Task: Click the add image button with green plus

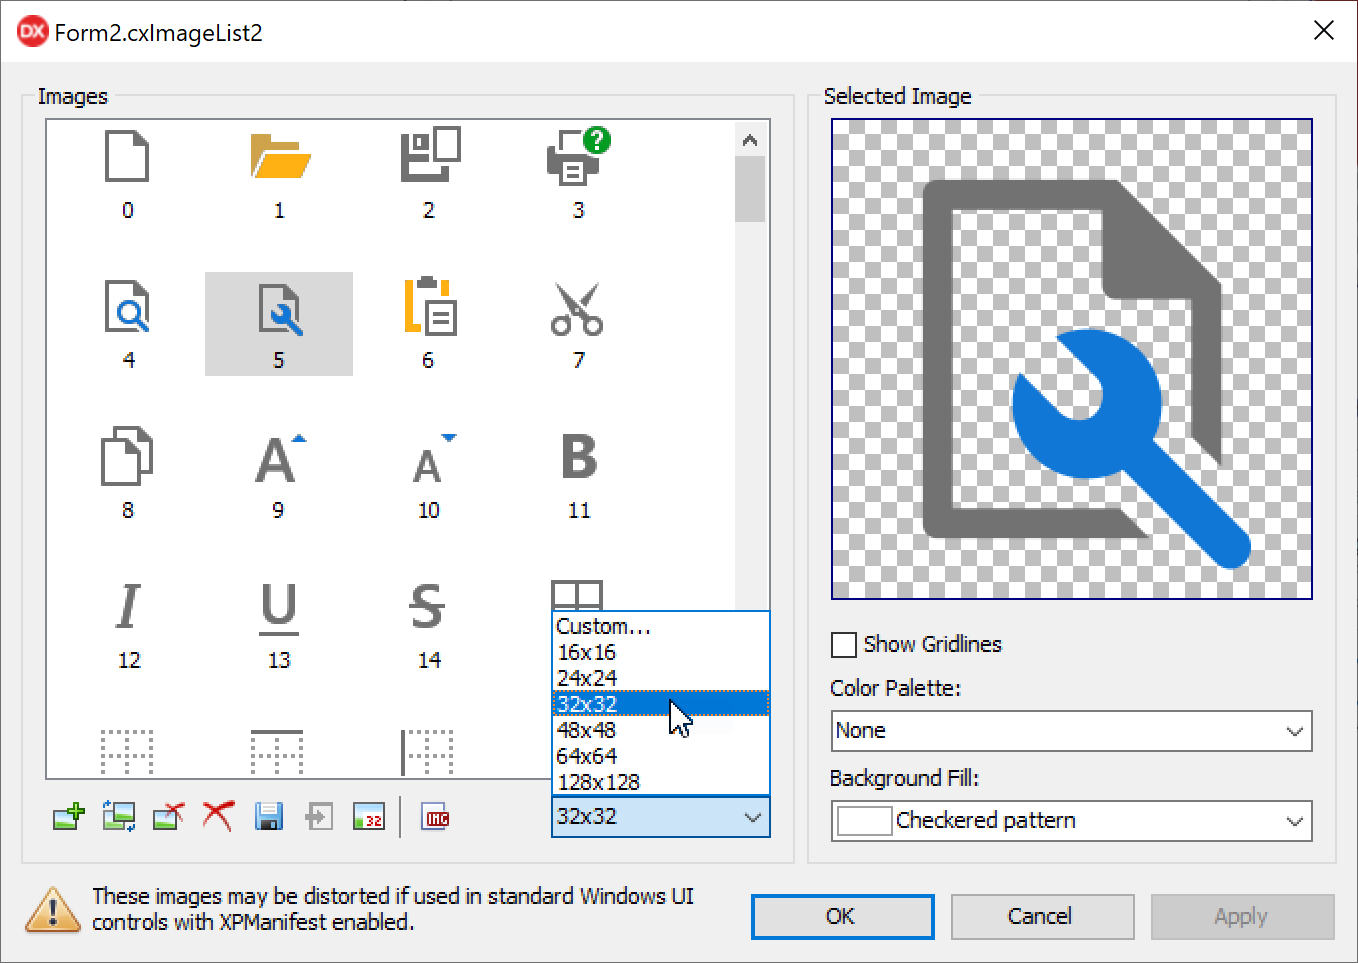Action: [69, 817]
